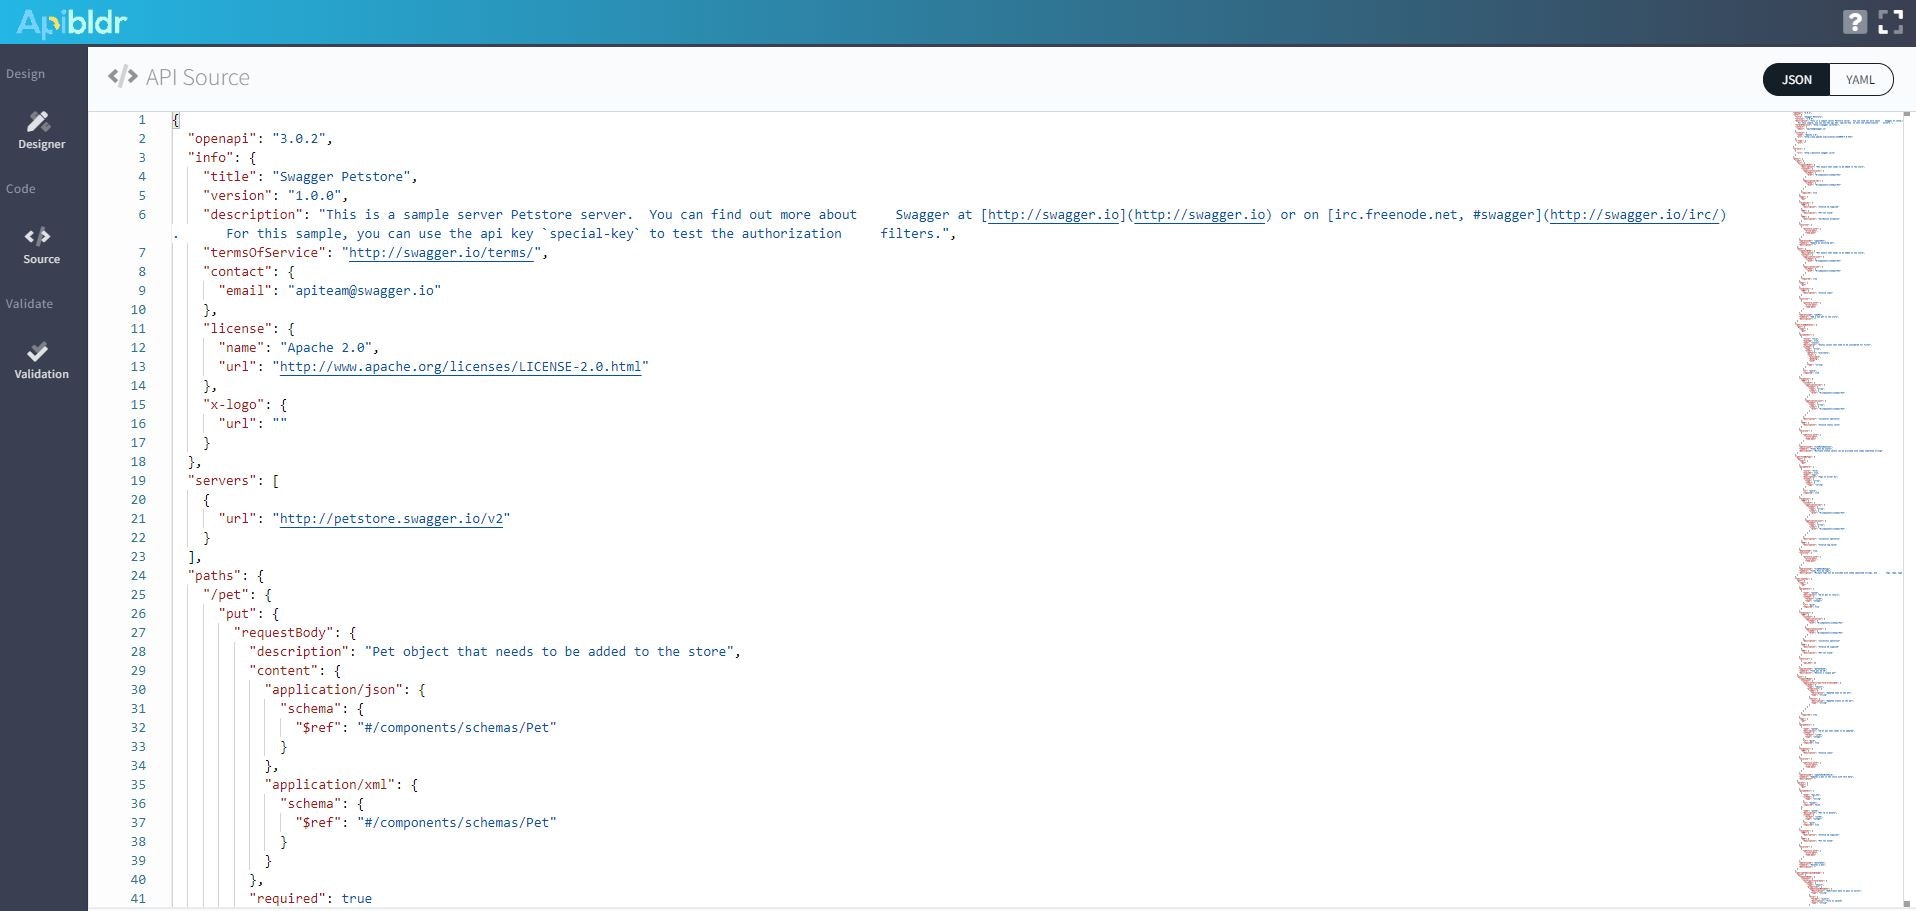Viewport: 1916px width, 911px height.
Task: Open the petstore server URL link
Action: point(392,518)
